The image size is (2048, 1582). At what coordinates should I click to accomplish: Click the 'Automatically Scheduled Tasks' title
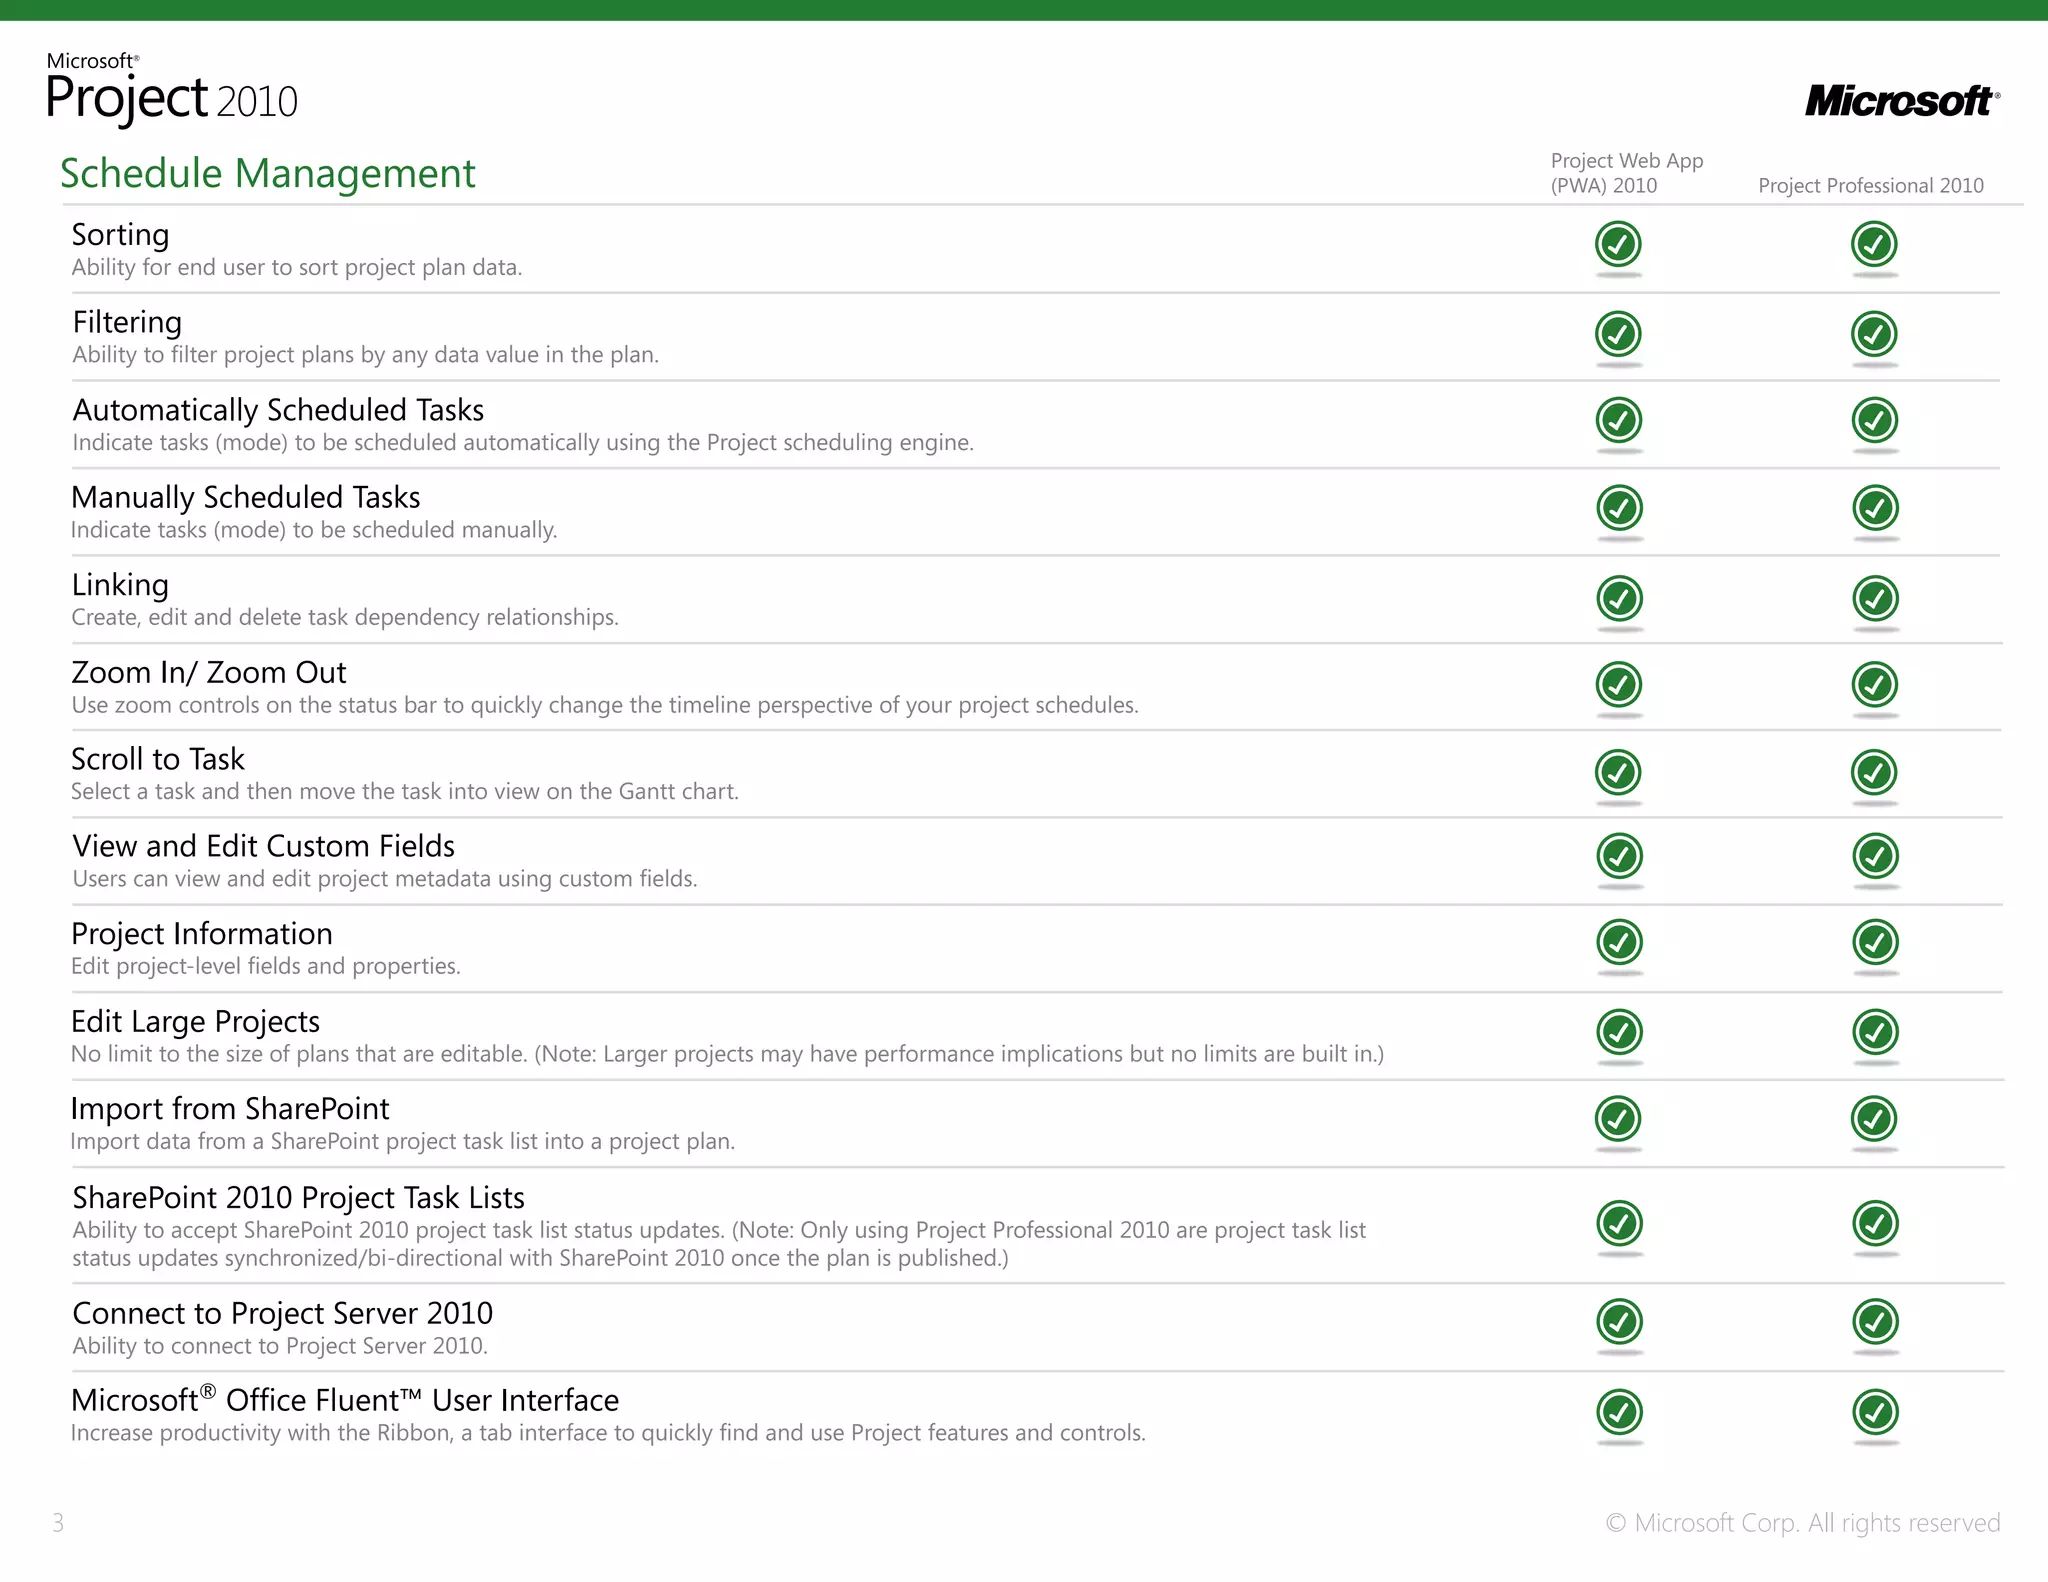click(x=278, y=410)
